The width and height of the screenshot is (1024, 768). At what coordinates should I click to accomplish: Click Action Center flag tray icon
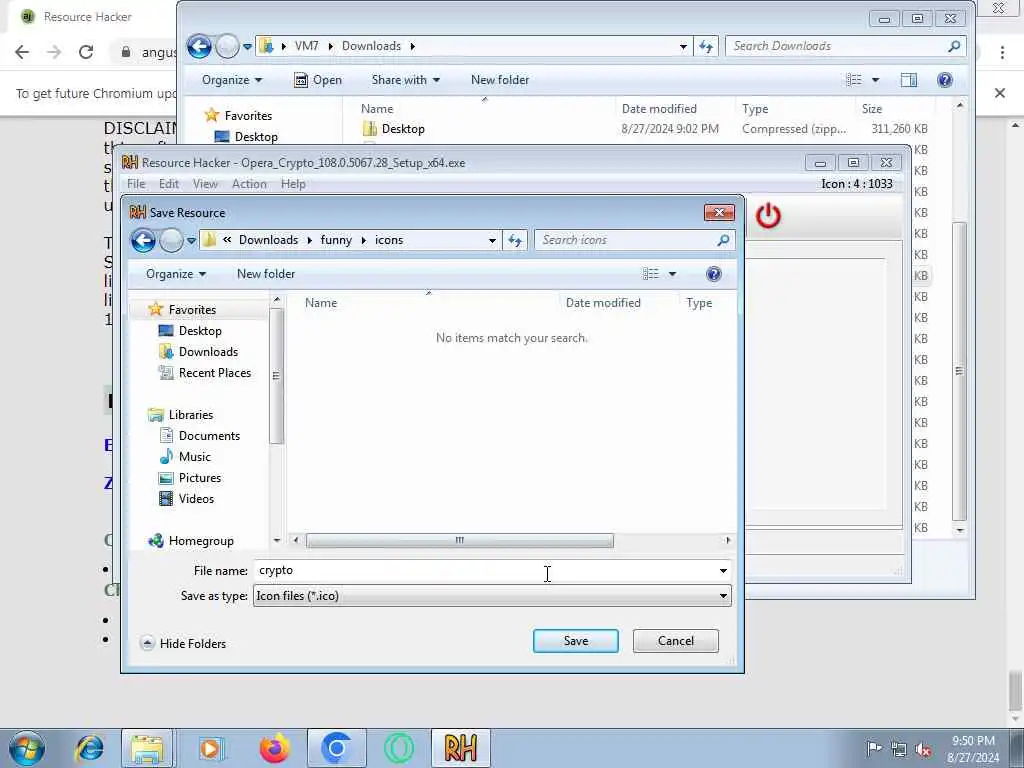tap(874, 749)
